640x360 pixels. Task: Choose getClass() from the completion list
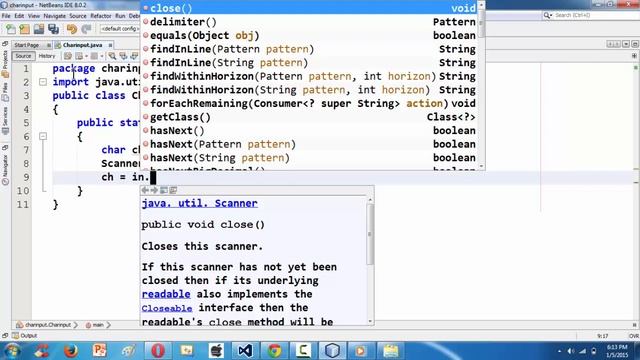pos(309,117)
